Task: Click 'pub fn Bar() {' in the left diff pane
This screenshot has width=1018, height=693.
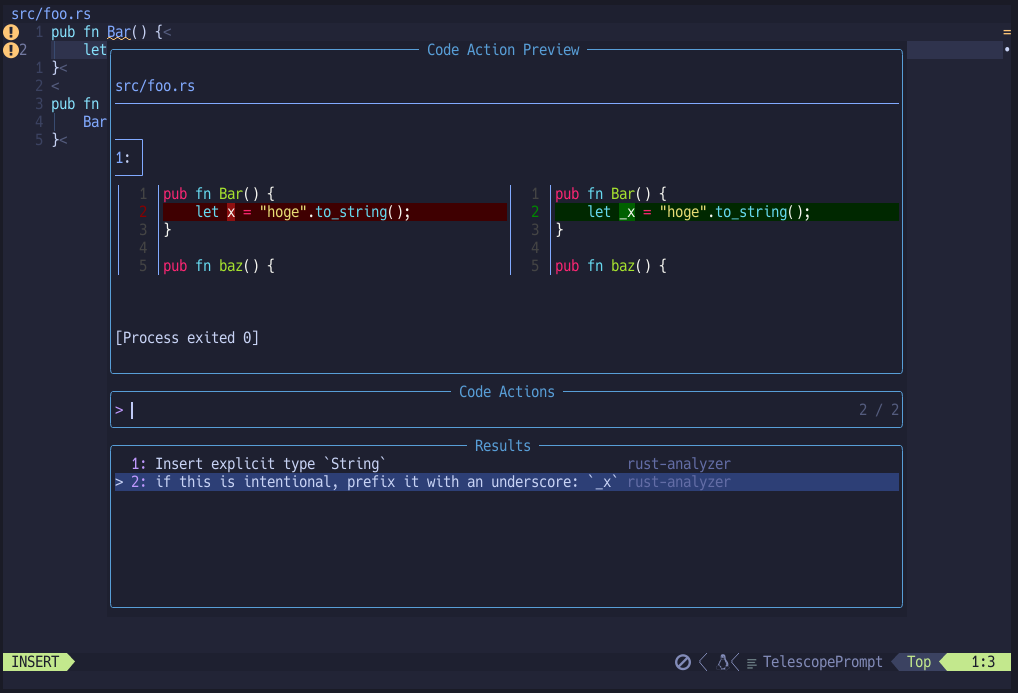Action: (x=219, y=194)
